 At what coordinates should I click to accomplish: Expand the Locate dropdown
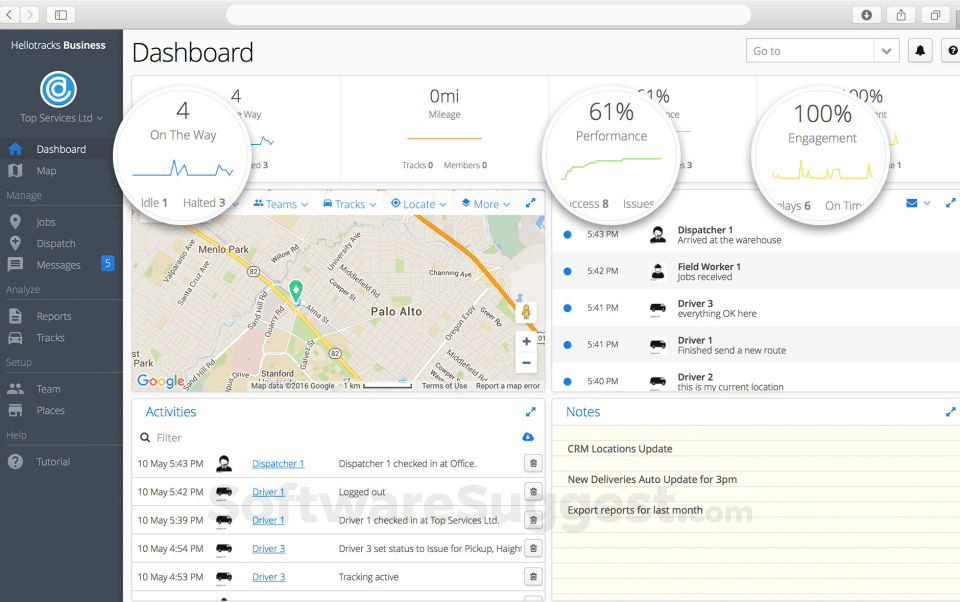coord(418,203)
